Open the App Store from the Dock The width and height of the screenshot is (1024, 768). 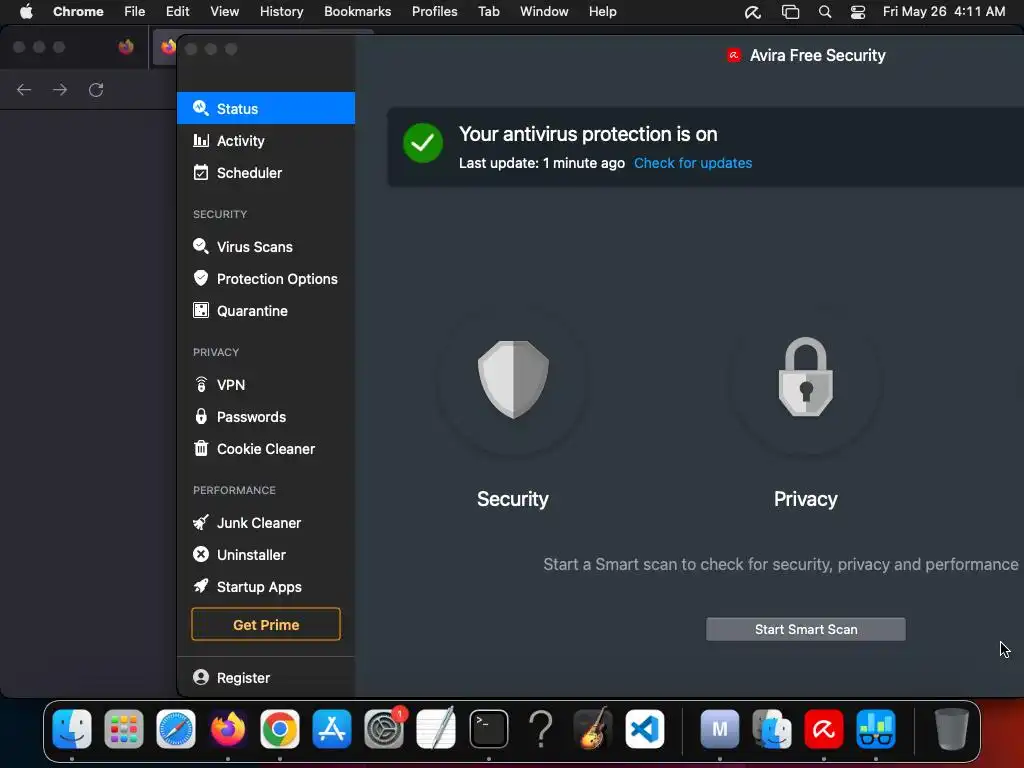pos(332,728)
